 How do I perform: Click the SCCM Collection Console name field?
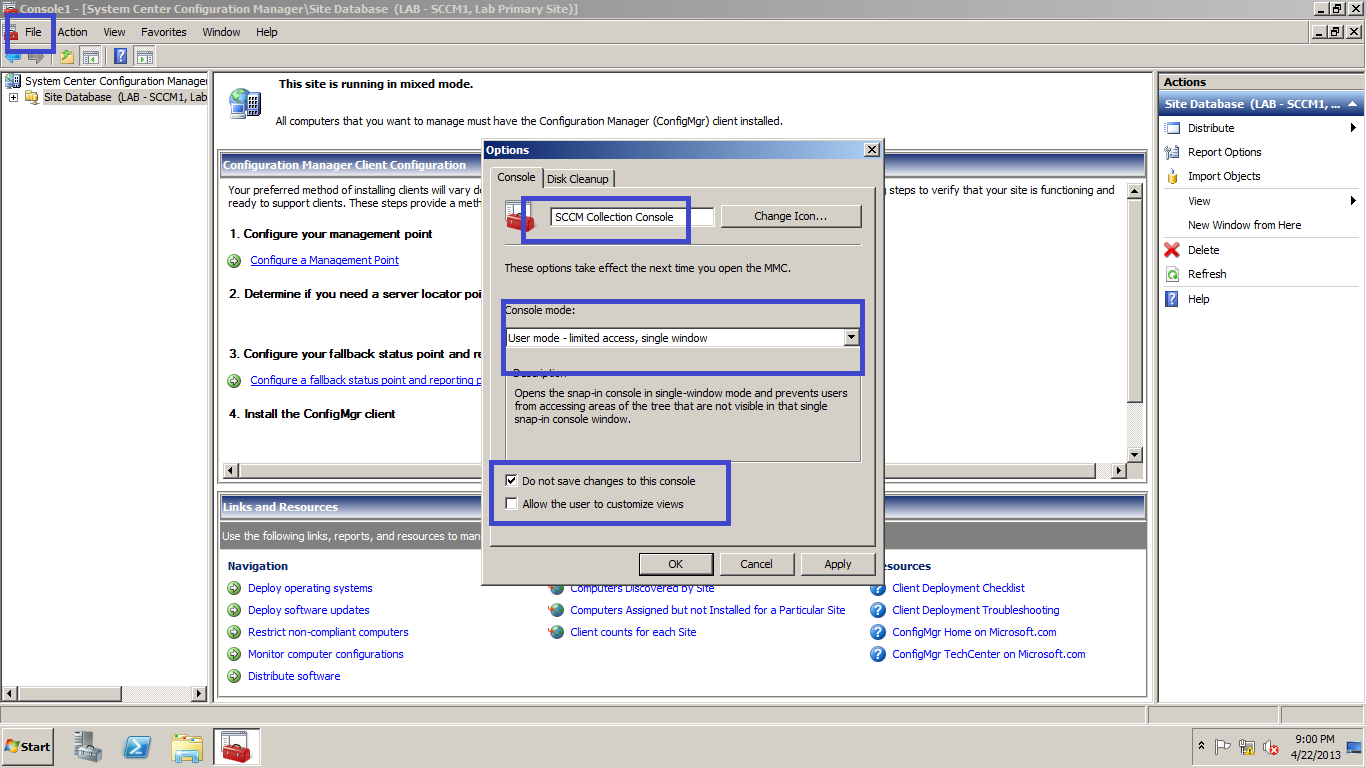632,217
